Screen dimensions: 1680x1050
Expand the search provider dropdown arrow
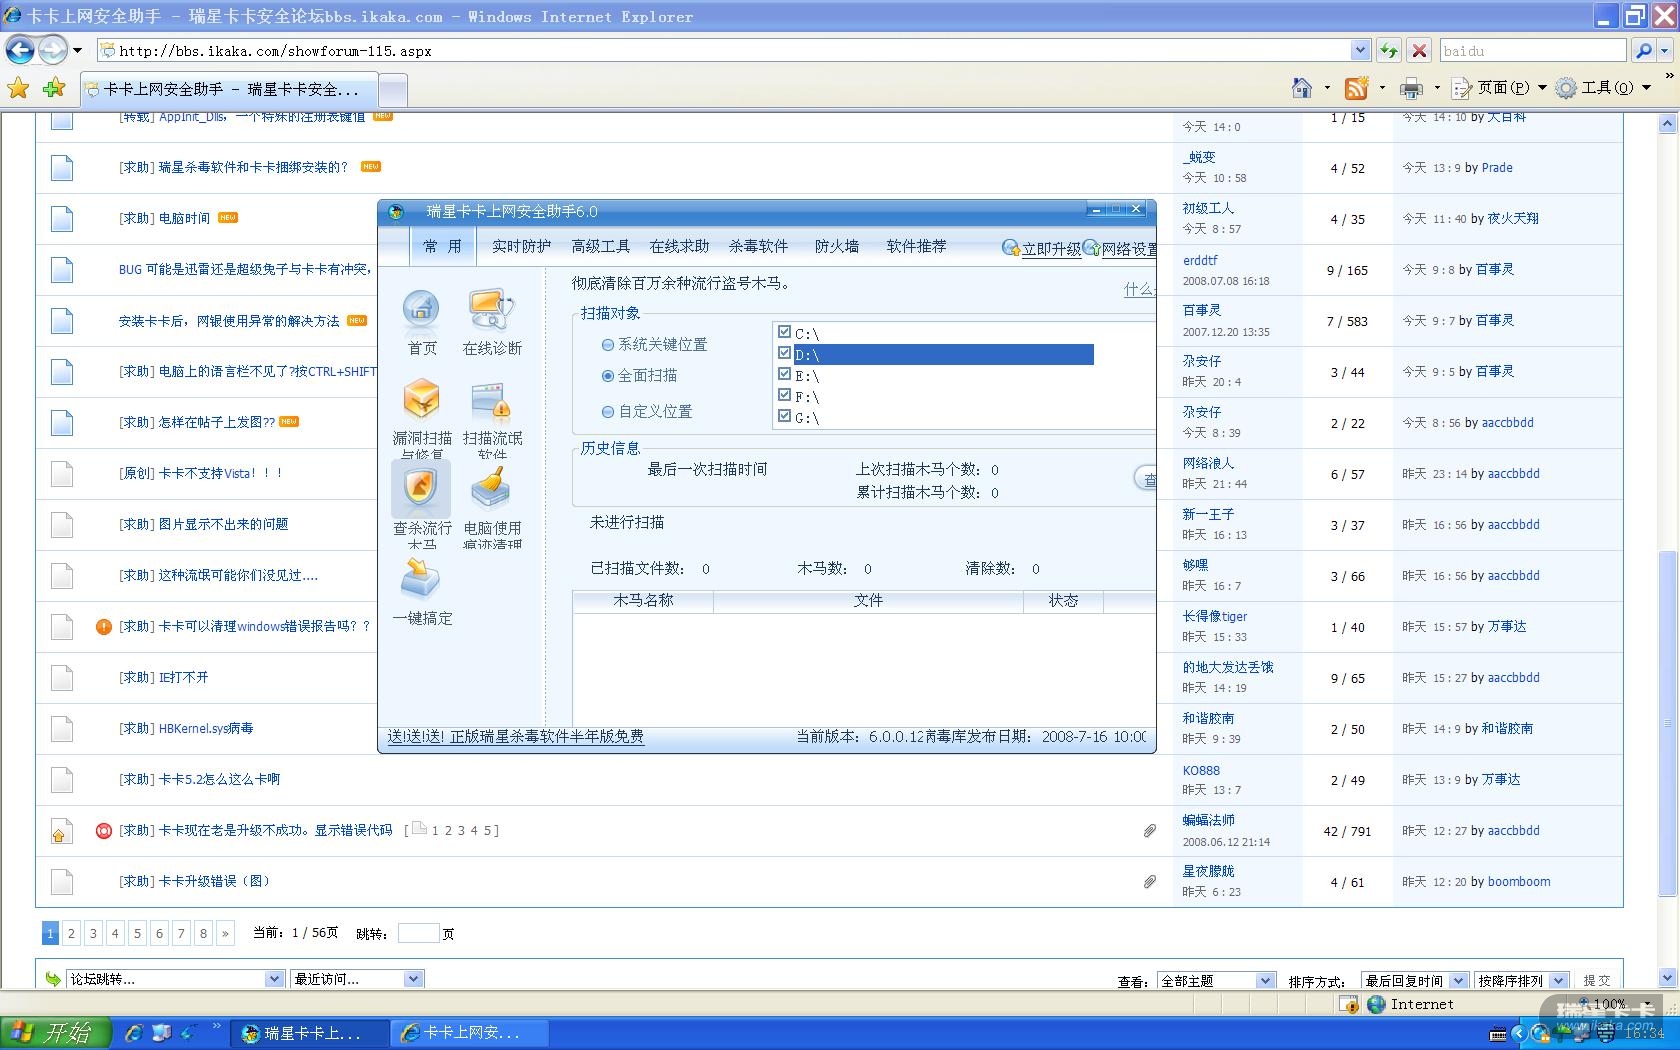click(1665, 50)
